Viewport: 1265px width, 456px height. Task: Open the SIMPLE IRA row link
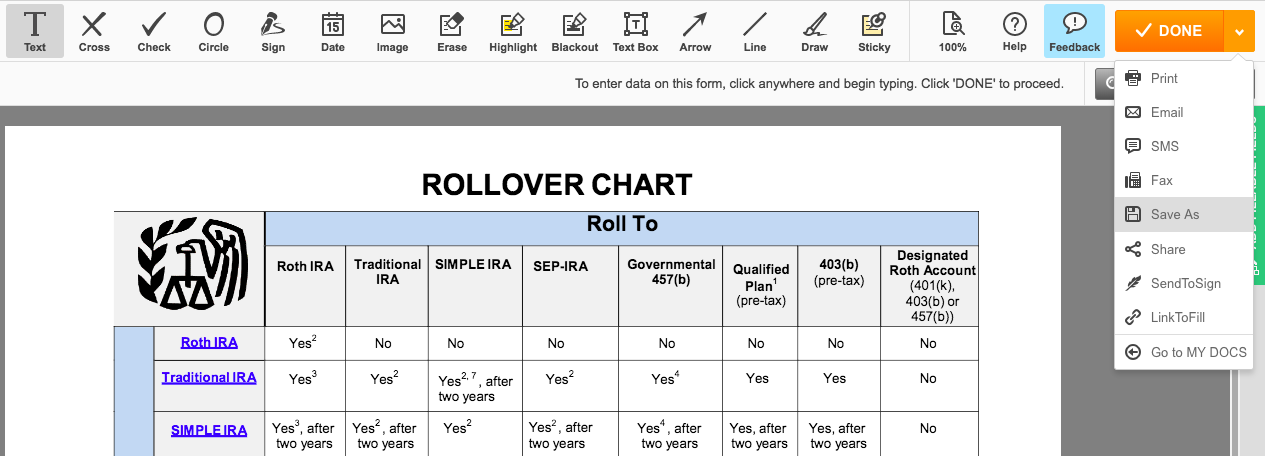(x=209, y=430)
